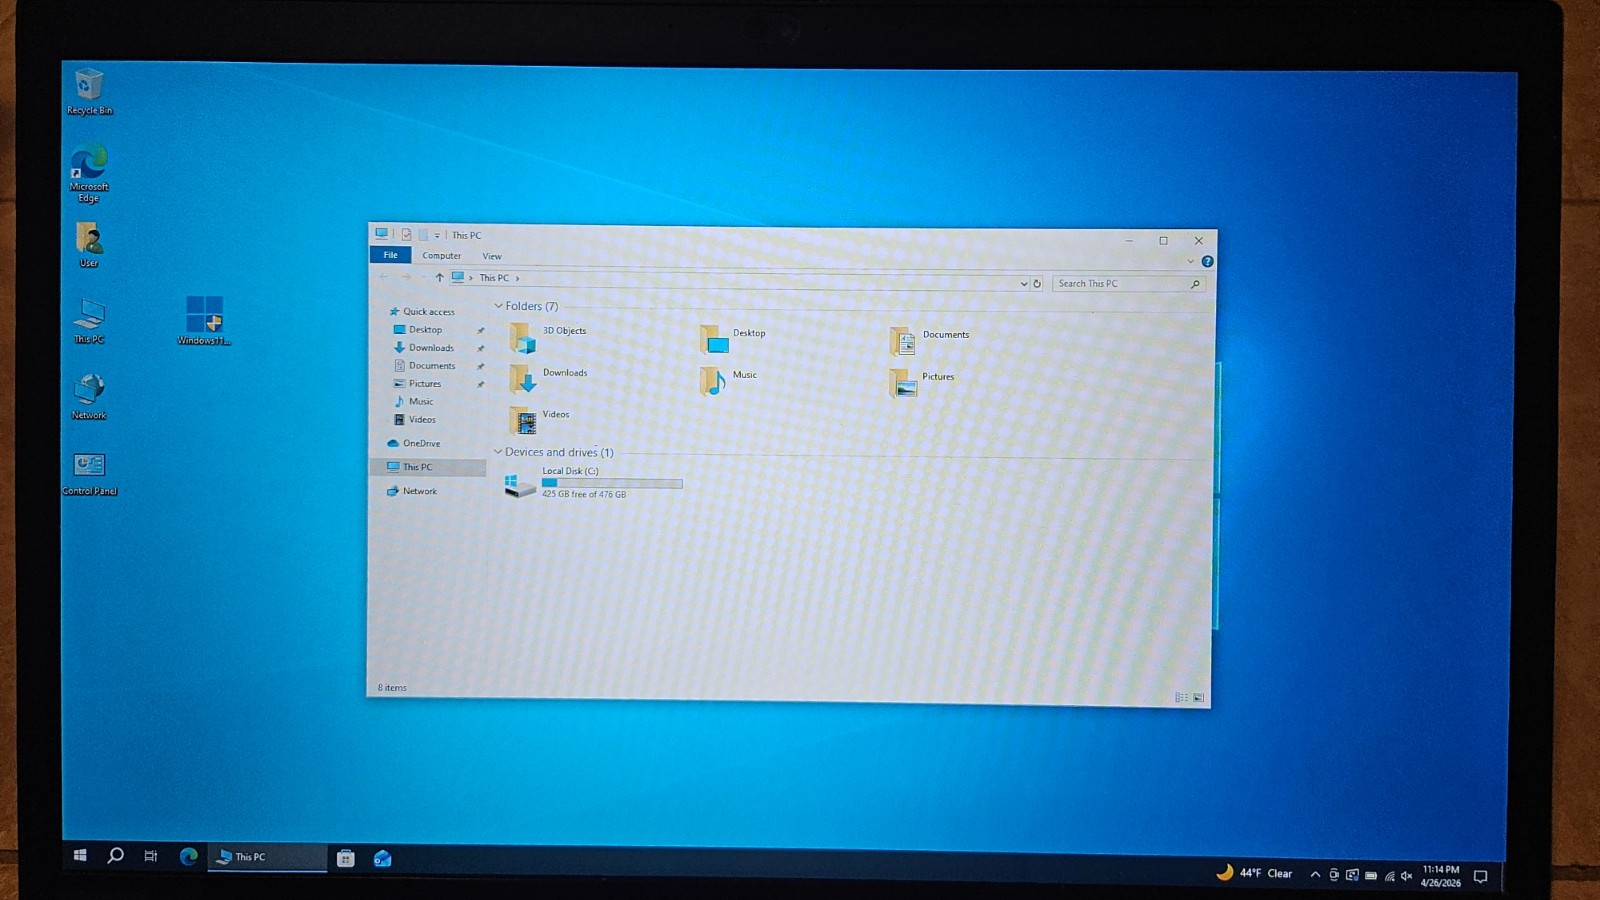
Task: Open taskbar Search magnifier
Action: [x=116, y=855]
